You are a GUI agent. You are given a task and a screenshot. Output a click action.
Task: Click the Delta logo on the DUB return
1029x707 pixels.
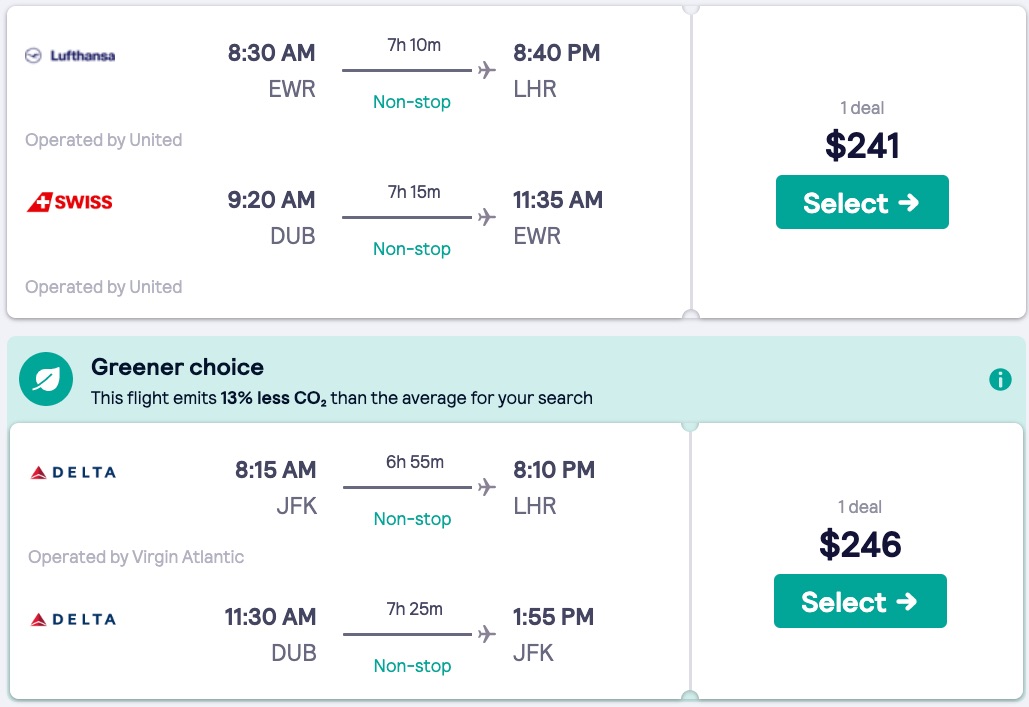74,619
